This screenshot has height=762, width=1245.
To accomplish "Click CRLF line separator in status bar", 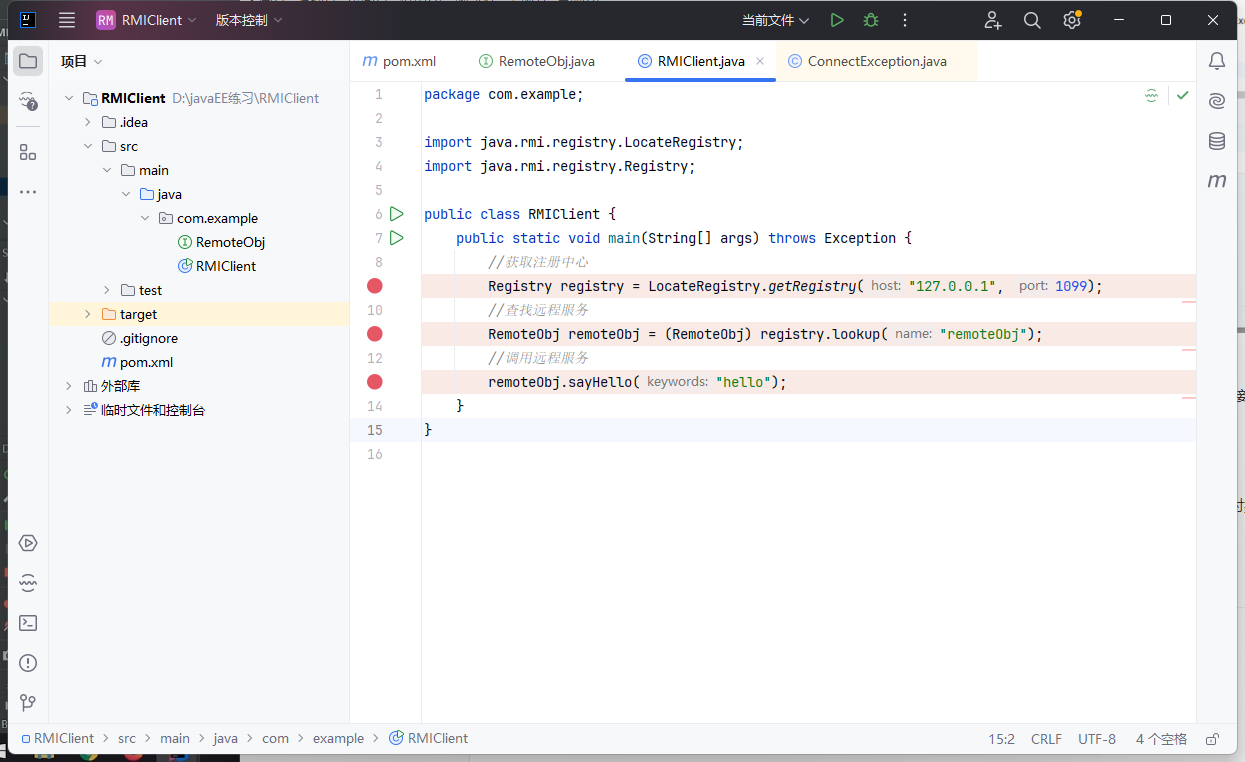I will point(1046,739).
